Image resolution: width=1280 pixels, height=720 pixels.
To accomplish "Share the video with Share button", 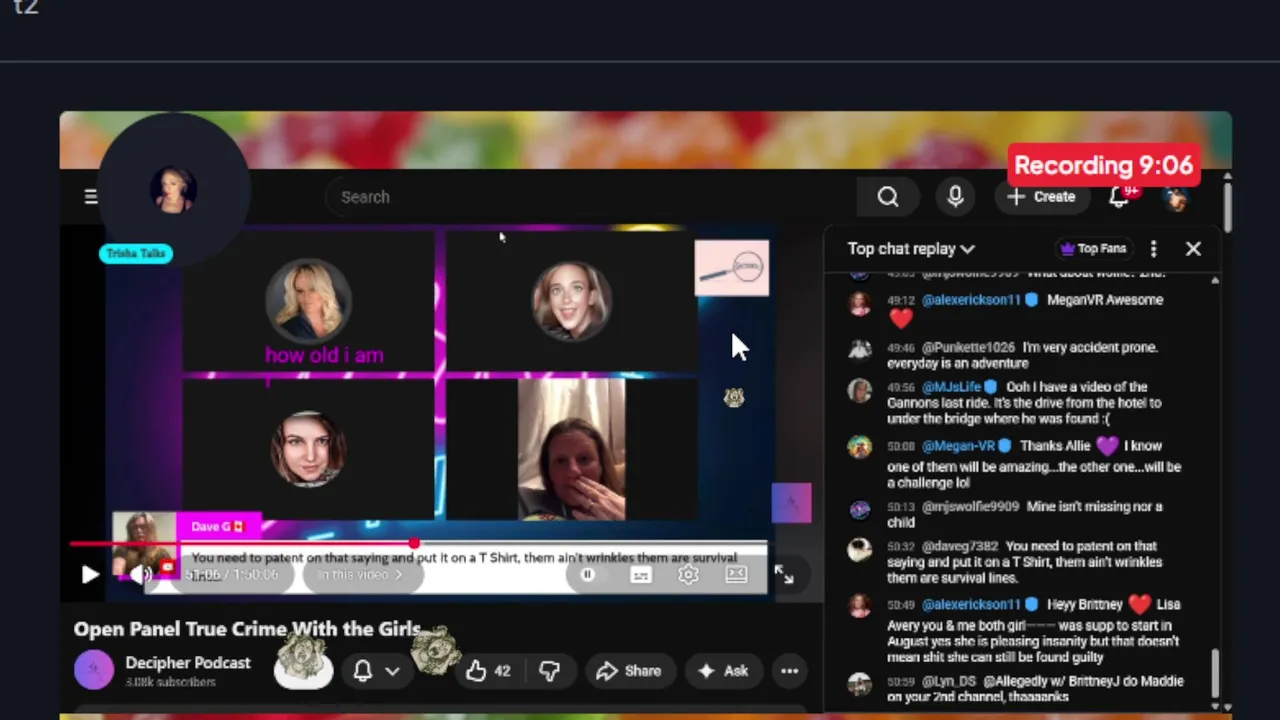I will point(629,671).
